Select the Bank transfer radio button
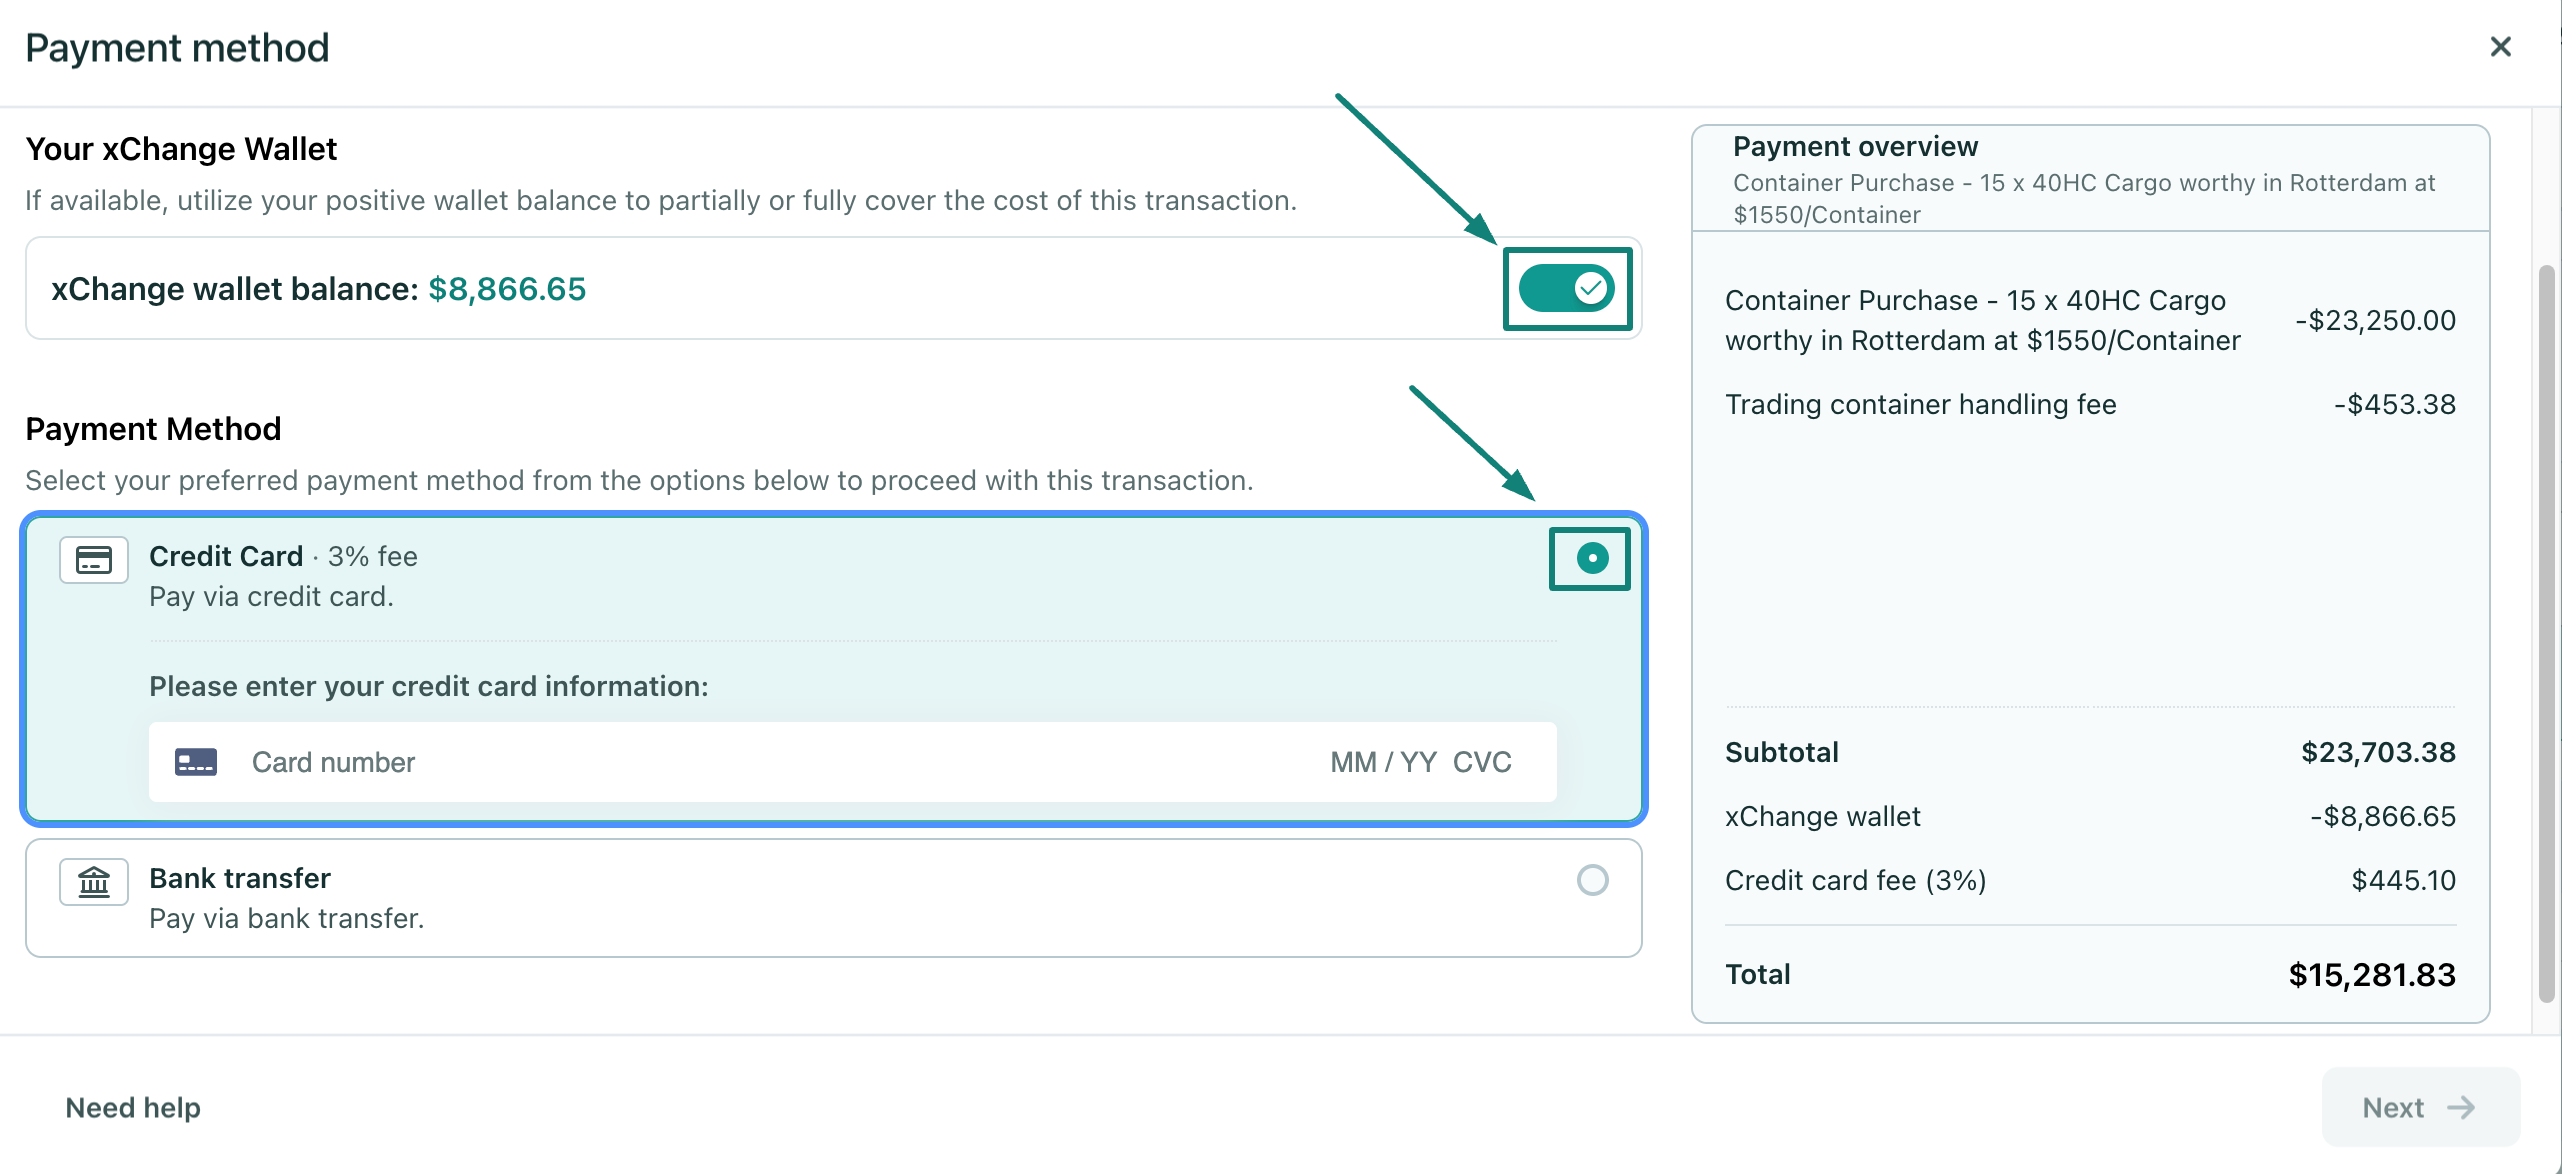 pyautogui.click(x=1592, y=880)
